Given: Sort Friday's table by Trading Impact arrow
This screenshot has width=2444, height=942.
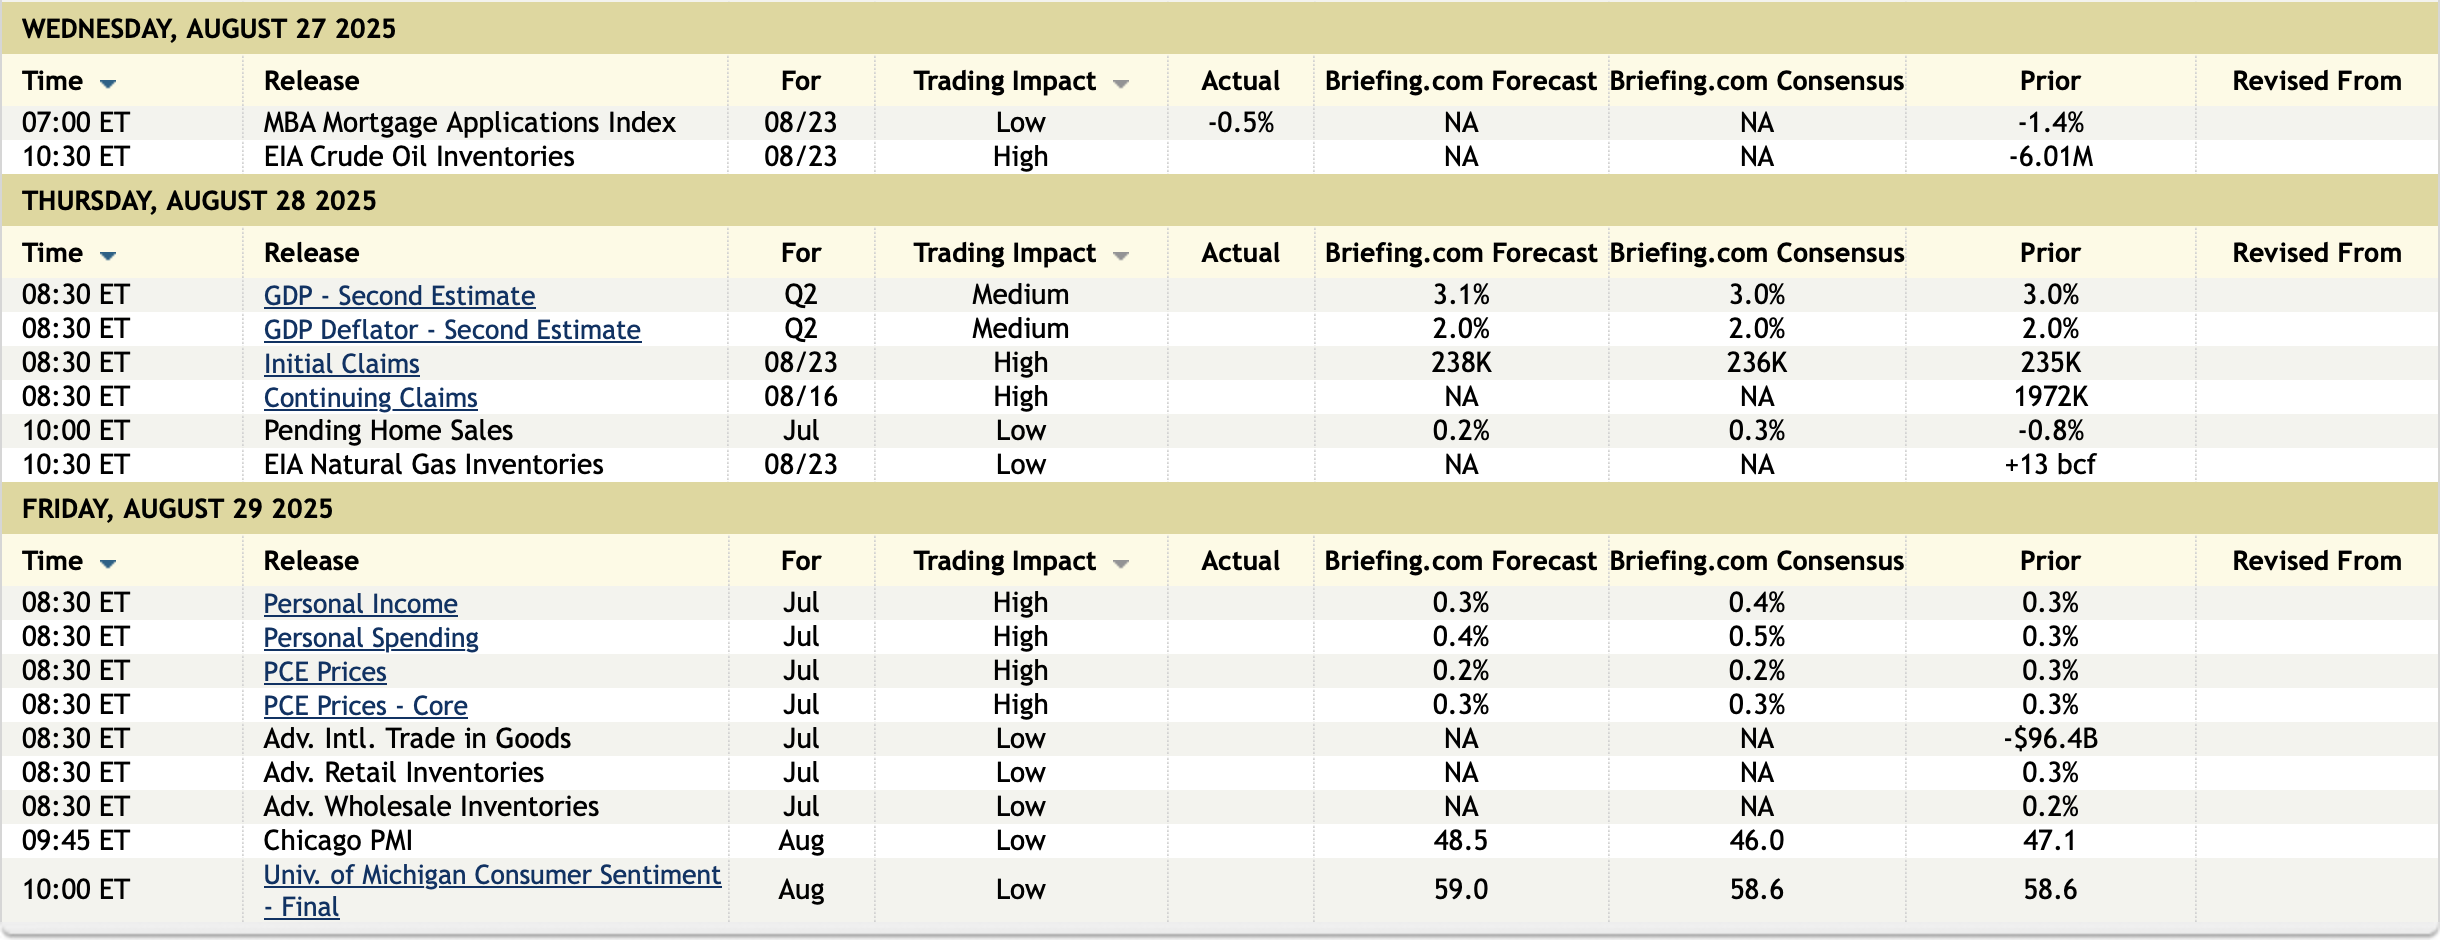Looking at the screenshot, I should click(1120, 564).
